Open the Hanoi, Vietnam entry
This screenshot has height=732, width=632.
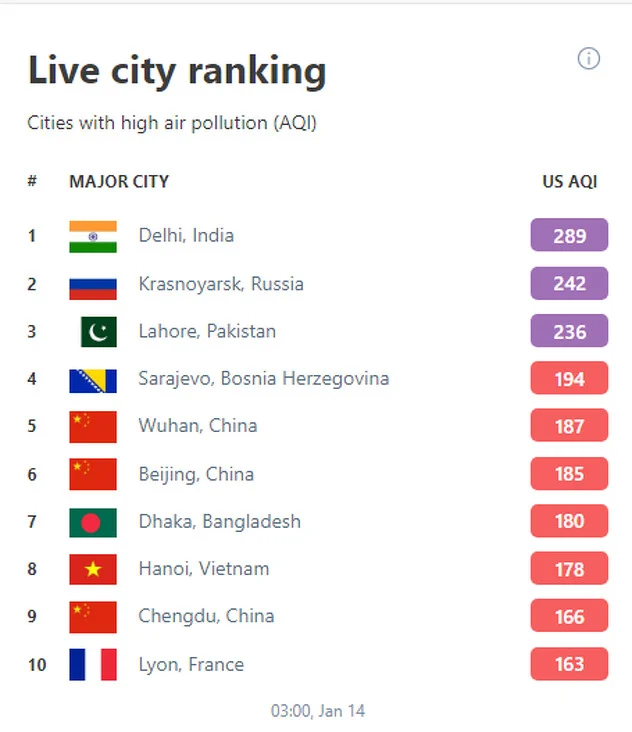[x=204, y=569]
